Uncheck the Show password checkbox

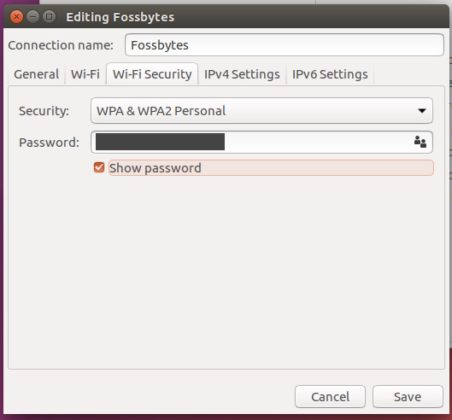click(x=99, y=167)
